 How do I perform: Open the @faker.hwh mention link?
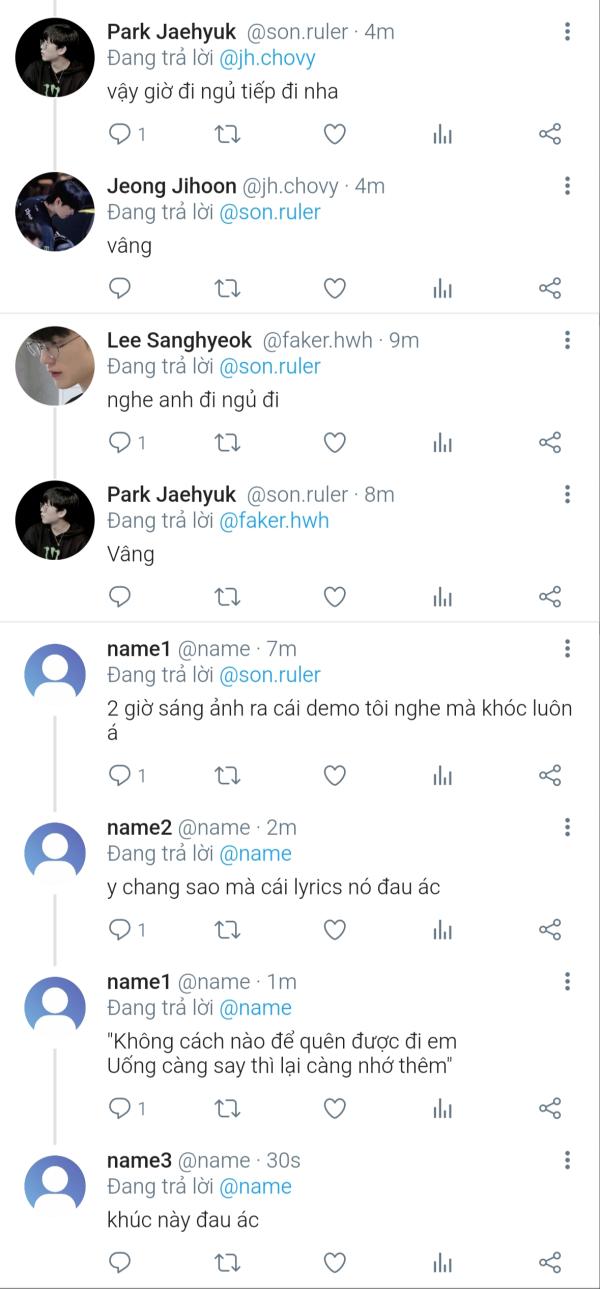click(x=273, y=520)
